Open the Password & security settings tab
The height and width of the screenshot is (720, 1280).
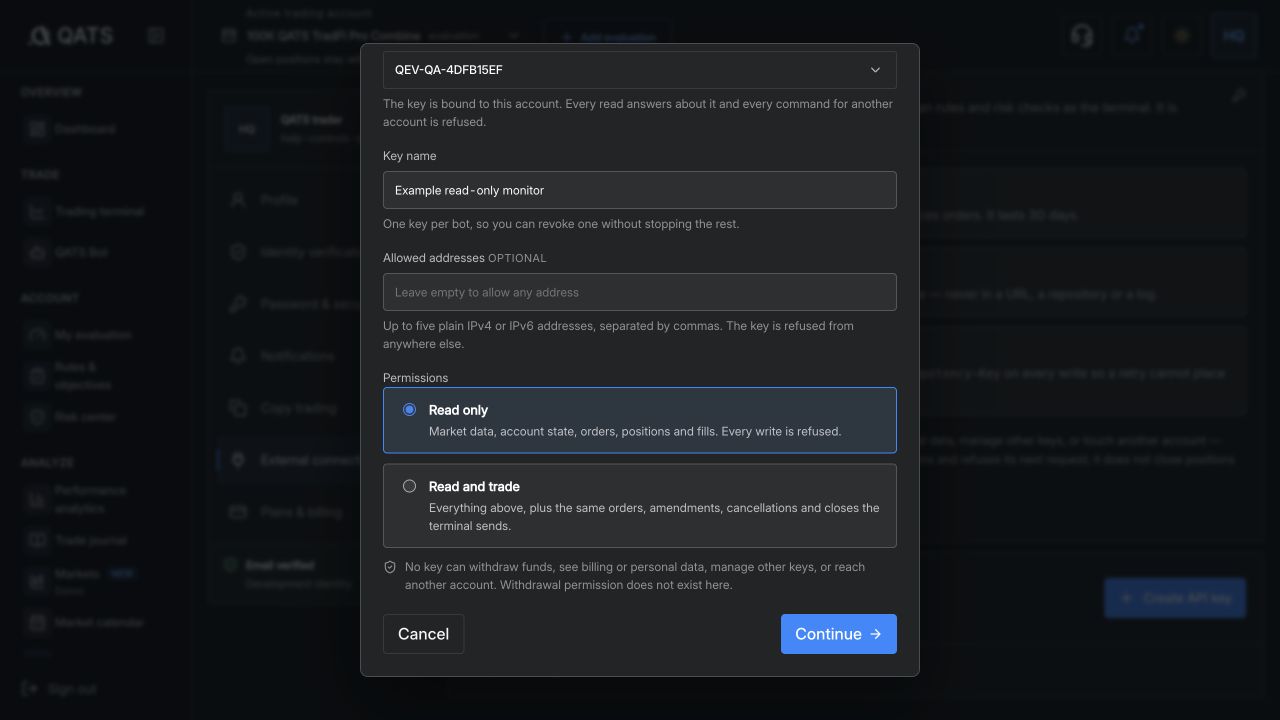click(x=290, y=304)
